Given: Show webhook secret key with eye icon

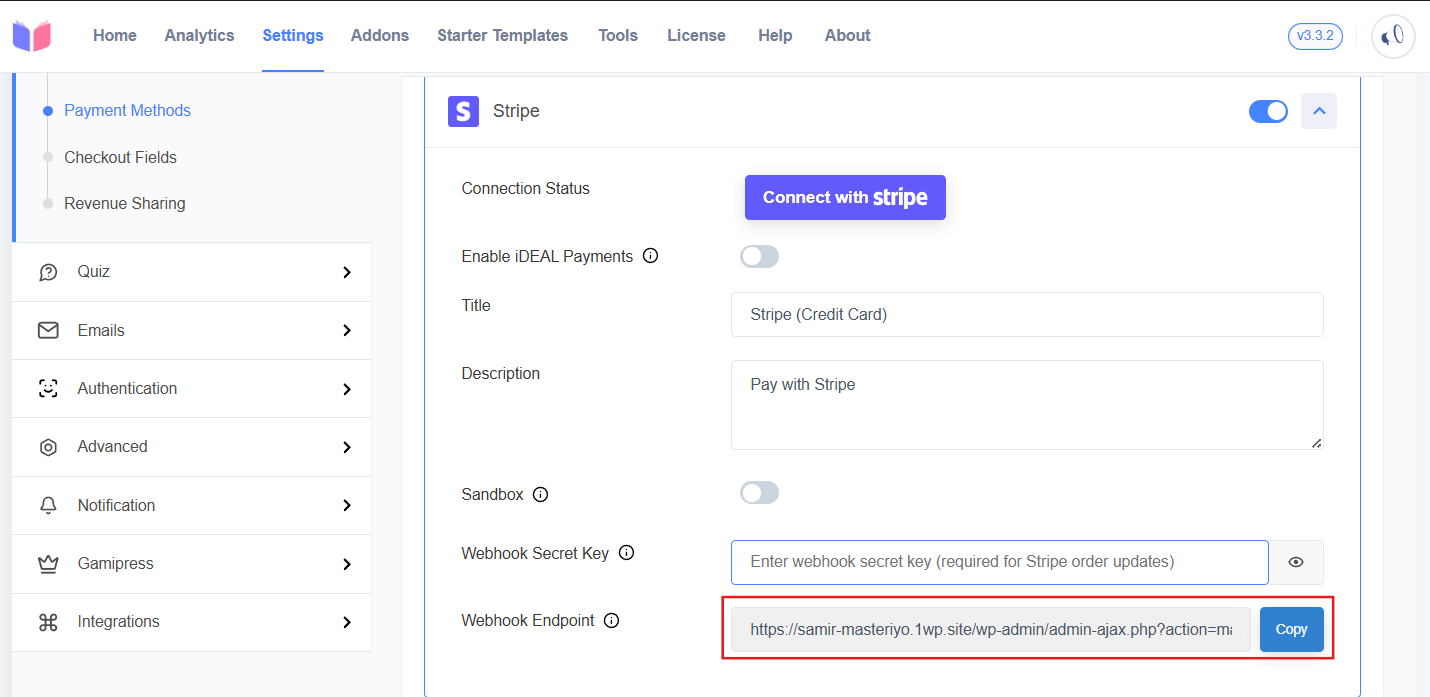Looking at the screenshot, I should pyautogui.click(x=1296, y=562).
